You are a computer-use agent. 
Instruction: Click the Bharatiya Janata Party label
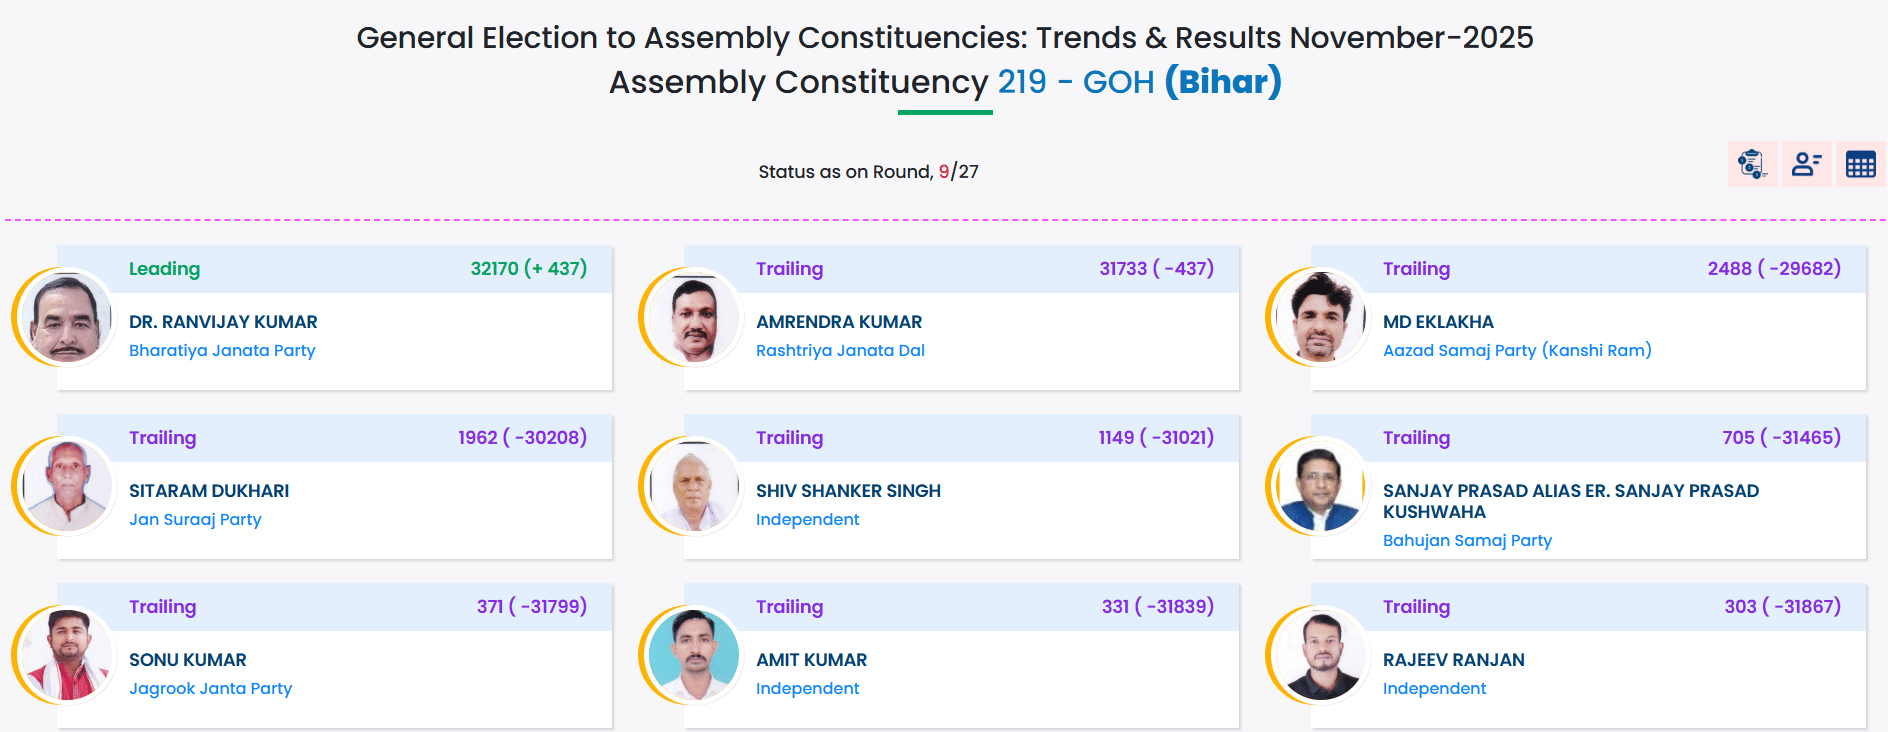click(222, 351)
